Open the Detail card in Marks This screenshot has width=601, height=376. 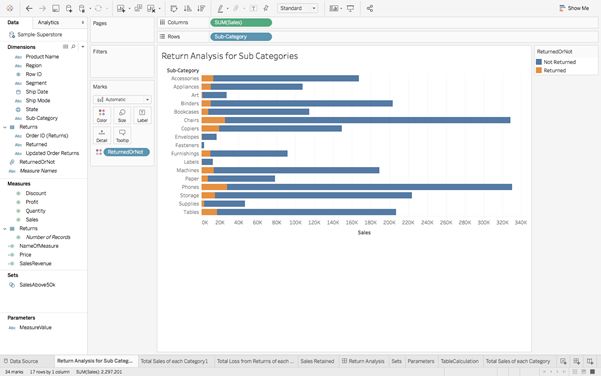point(102,136)
